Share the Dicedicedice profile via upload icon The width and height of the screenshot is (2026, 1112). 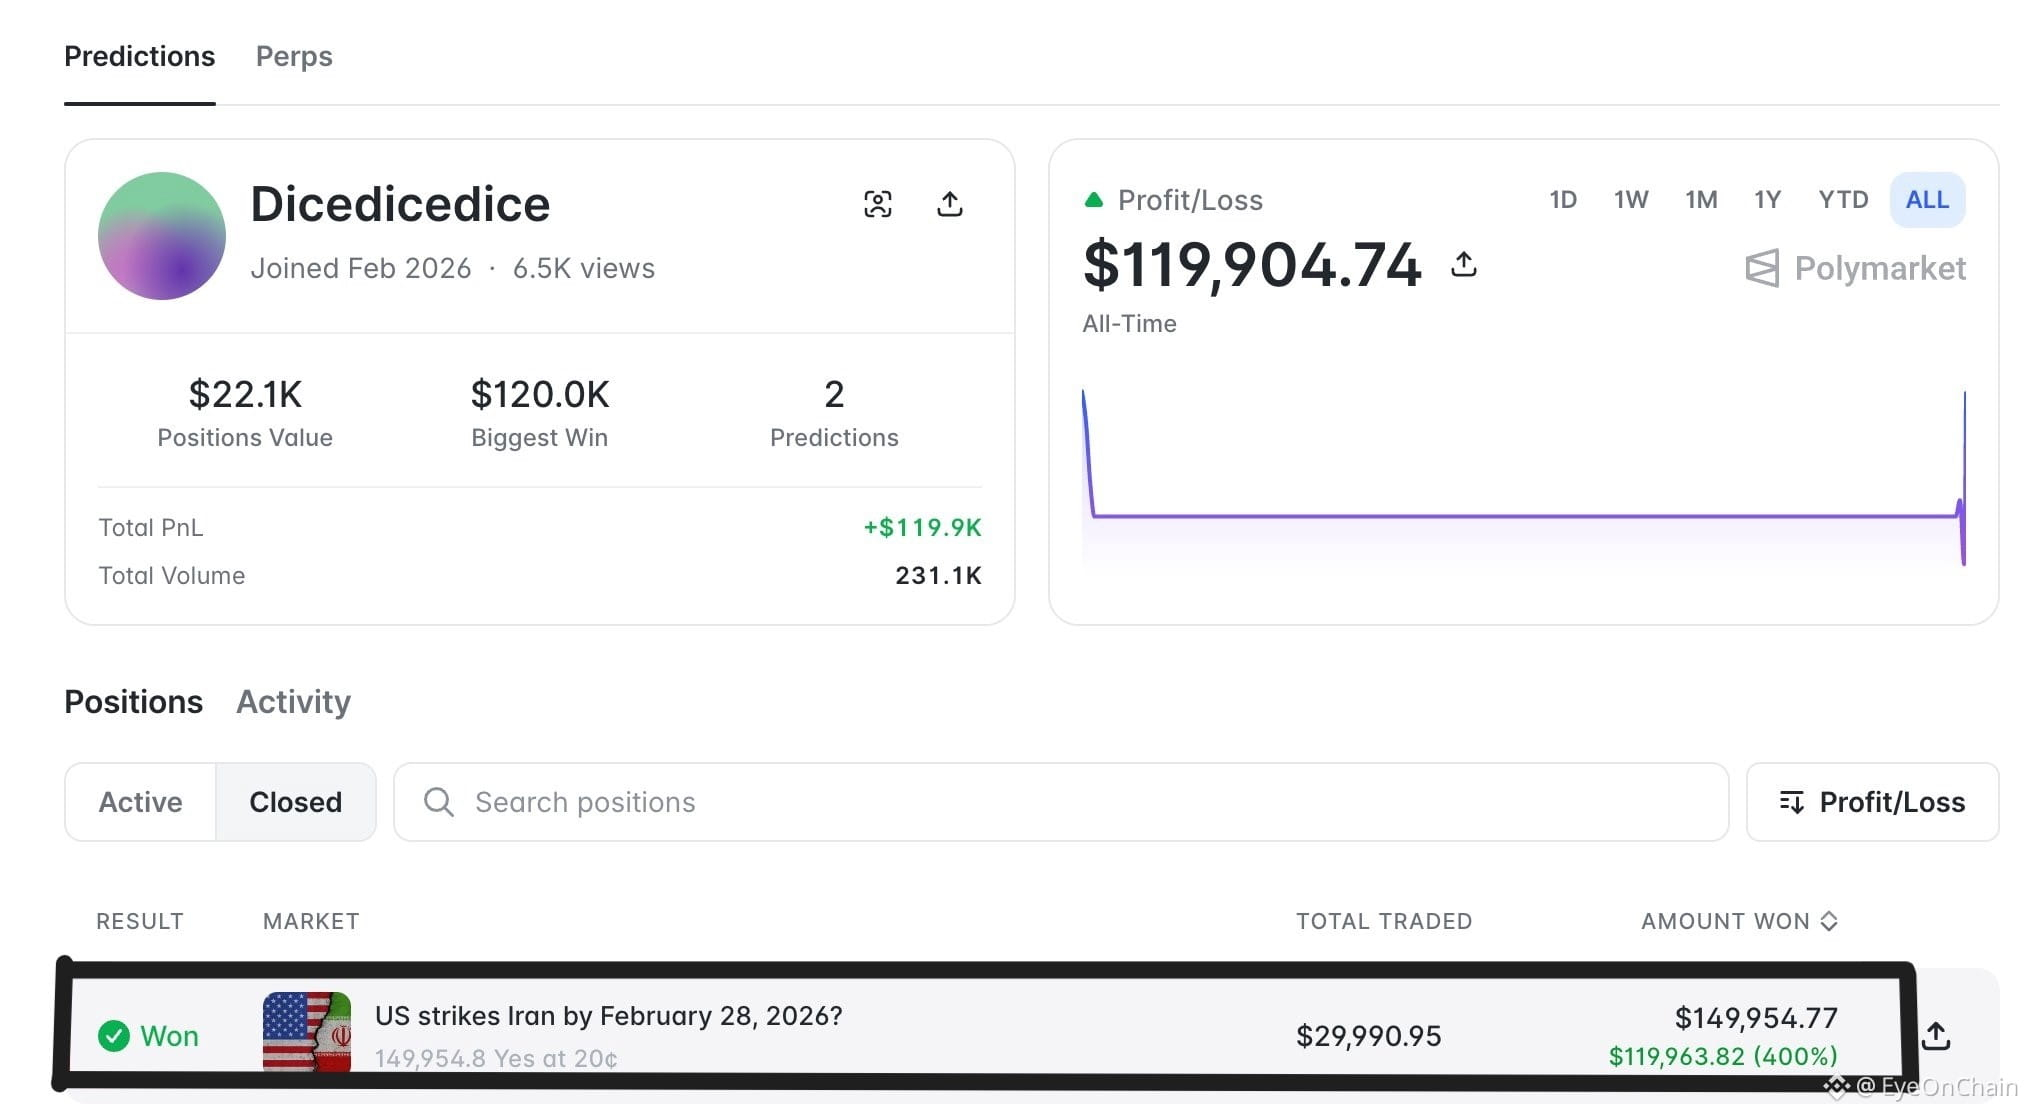(x=949, y=204)
